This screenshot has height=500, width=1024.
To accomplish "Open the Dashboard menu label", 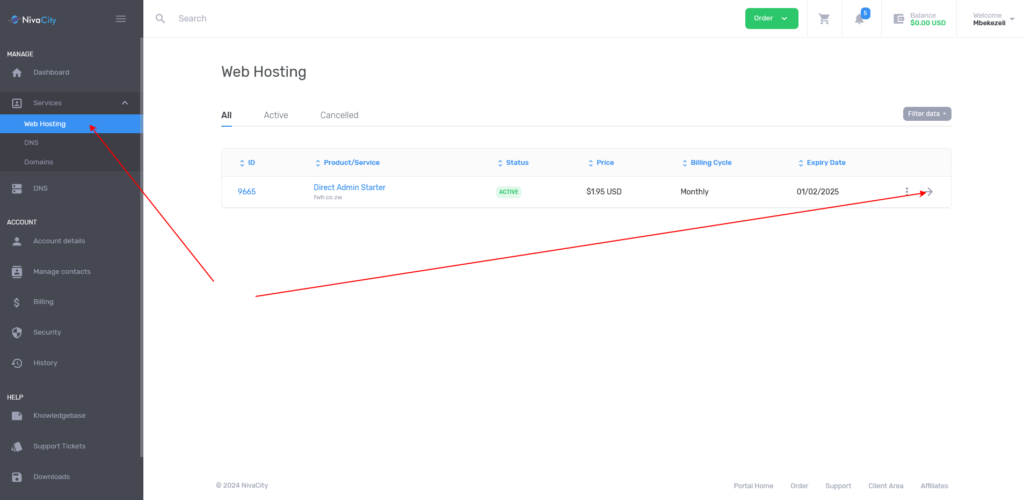I will [51, 72].
